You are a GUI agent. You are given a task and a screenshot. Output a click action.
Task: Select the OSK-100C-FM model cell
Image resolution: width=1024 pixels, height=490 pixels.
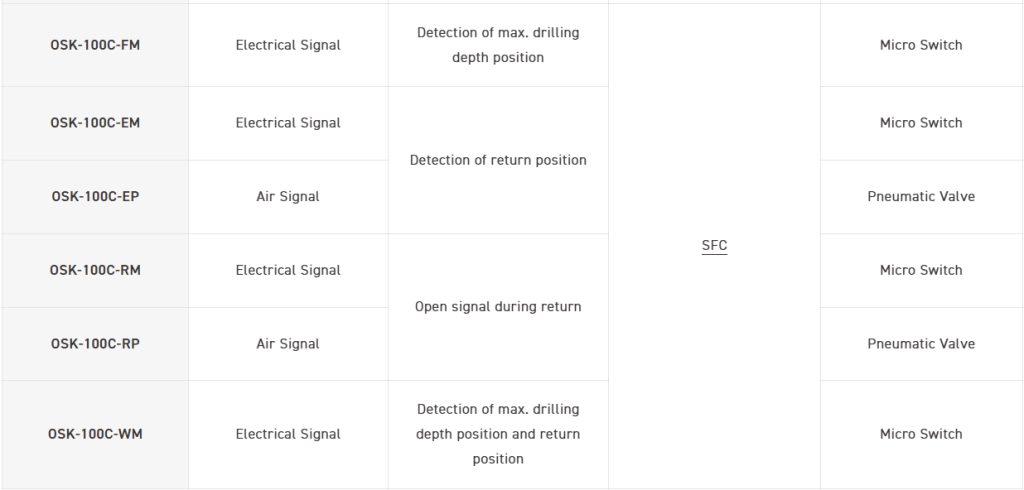click(x=95, y=45)
